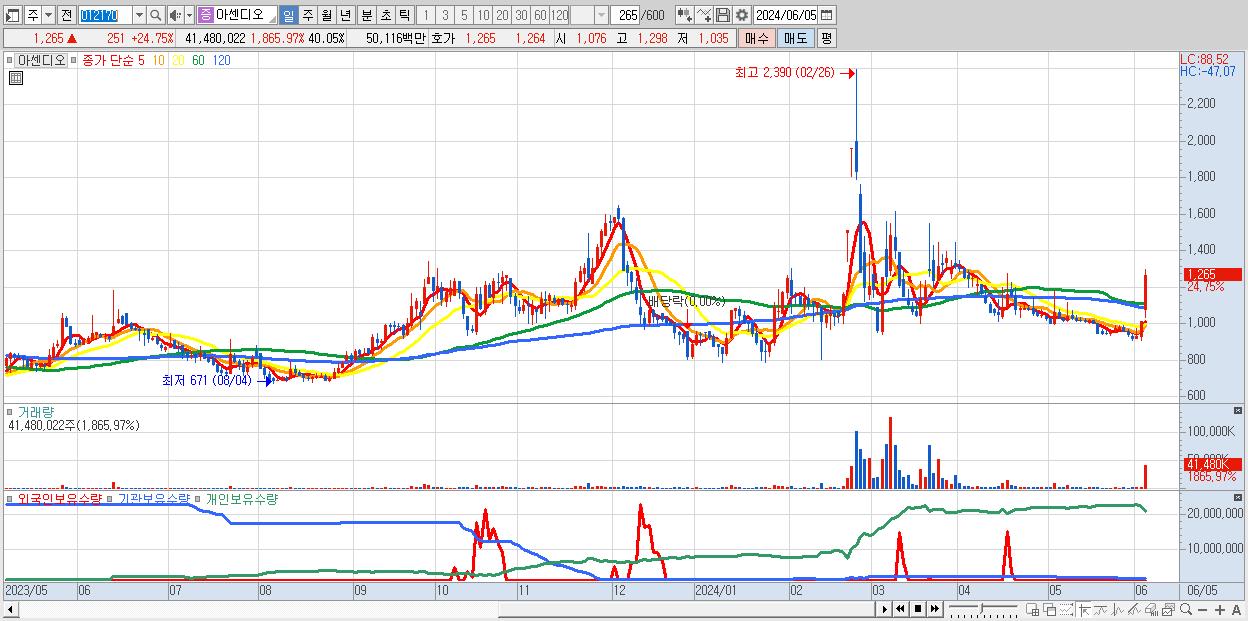The image size is (1248, 621).
Task: Toggle the small box beside 종가 단순
Action: click(x=75, y=60)
